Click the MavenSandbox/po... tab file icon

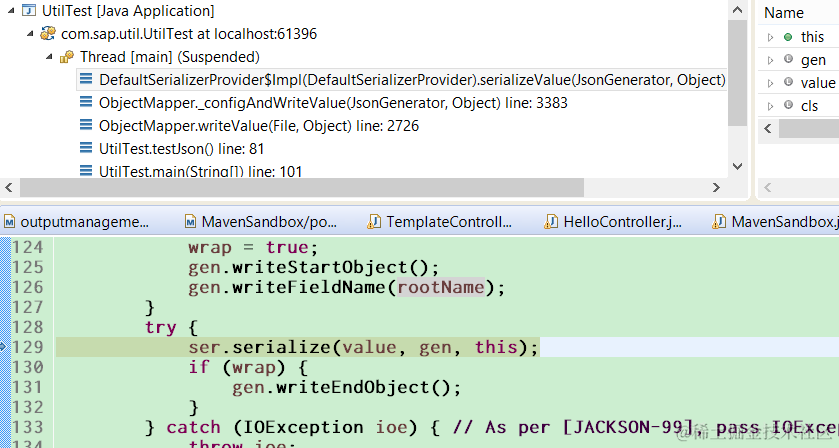pos(190,222)
